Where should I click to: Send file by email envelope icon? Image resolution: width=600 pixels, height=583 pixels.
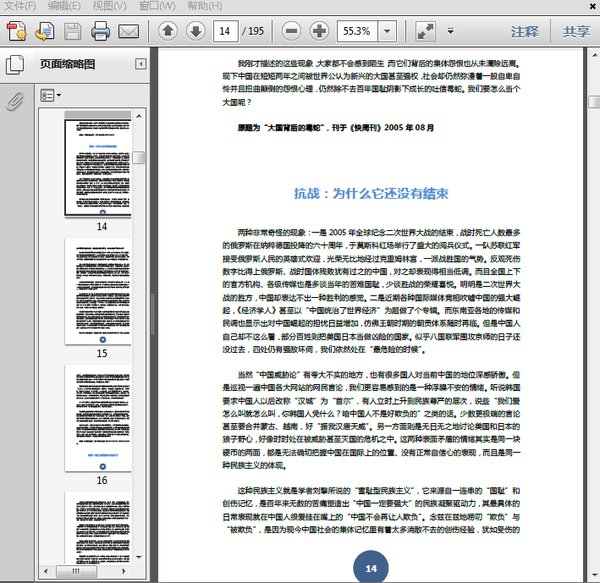pos(128,31)
